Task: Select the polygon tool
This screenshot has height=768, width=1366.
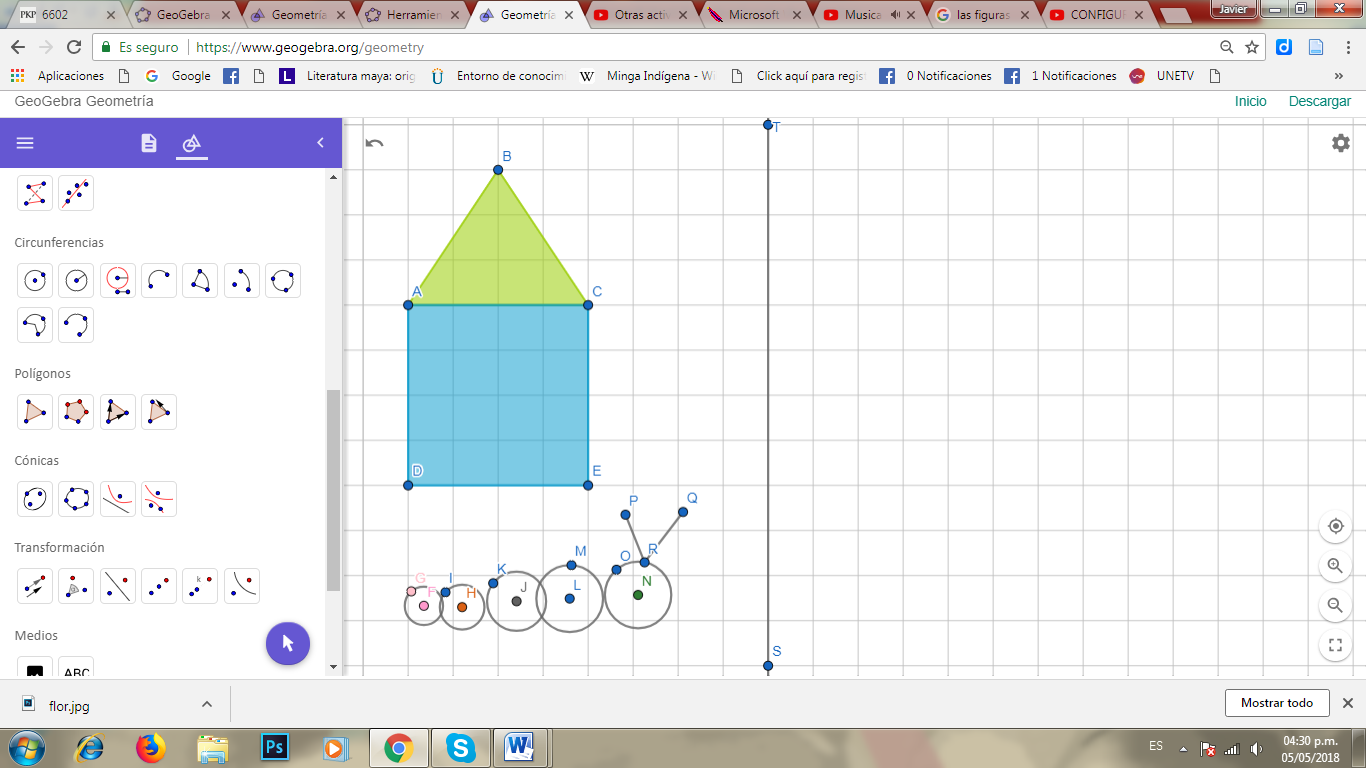Action: pos(35,410)
